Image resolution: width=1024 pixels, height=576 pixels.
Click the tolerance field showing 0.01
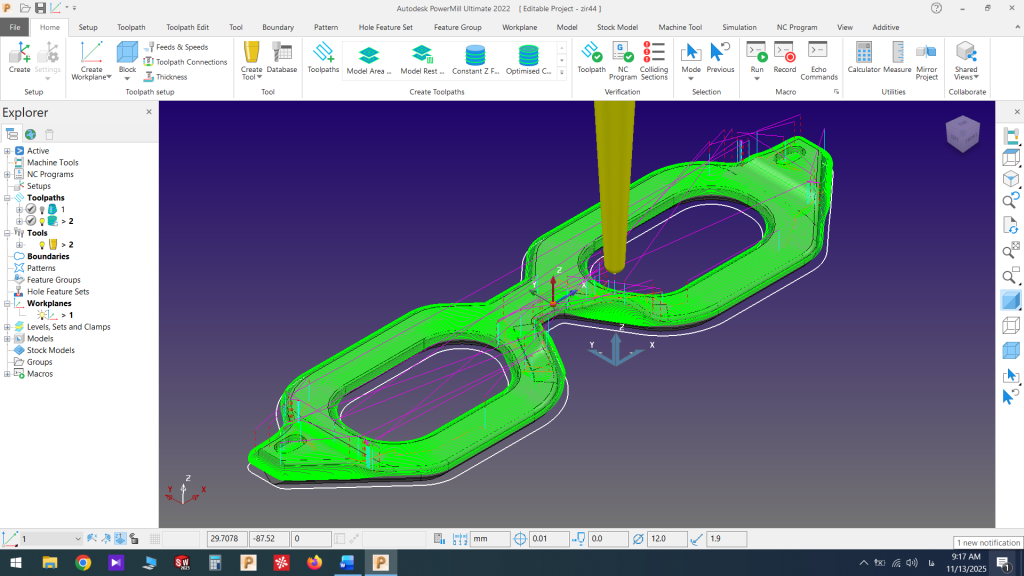(x=549, y=539)
